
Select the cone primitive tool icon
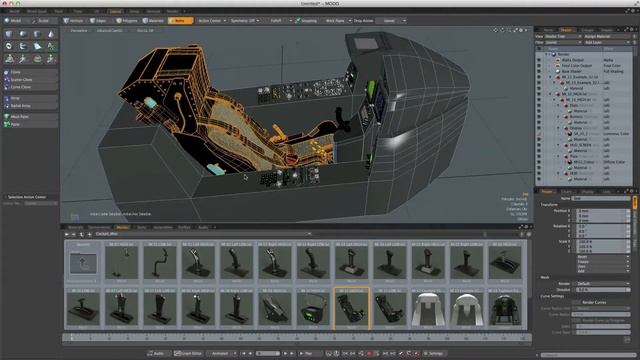coord(51,34)
